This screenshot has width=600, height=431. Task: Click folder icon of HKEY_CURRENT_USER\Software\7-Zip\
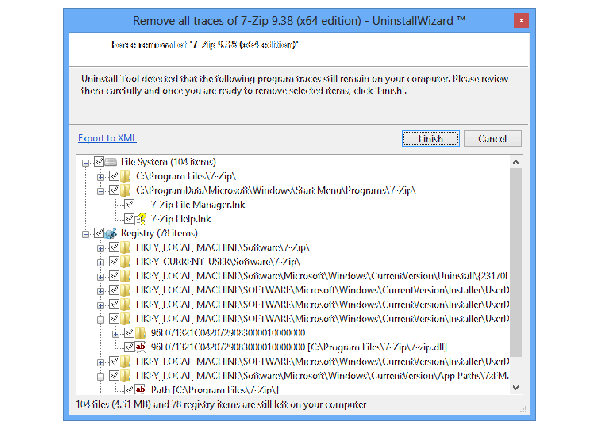click(x=125, y=262)
